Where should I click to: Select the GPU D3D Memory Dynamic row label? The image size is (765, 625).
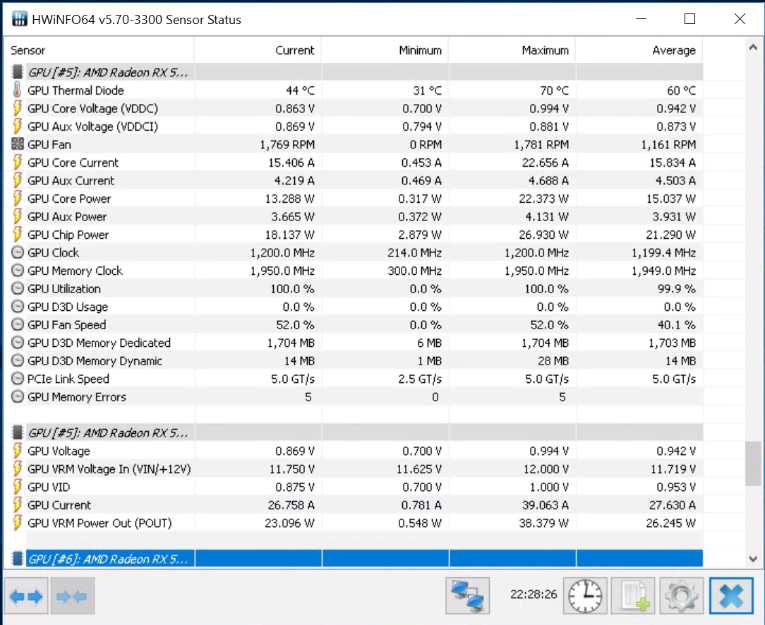[x=95, y=361]
